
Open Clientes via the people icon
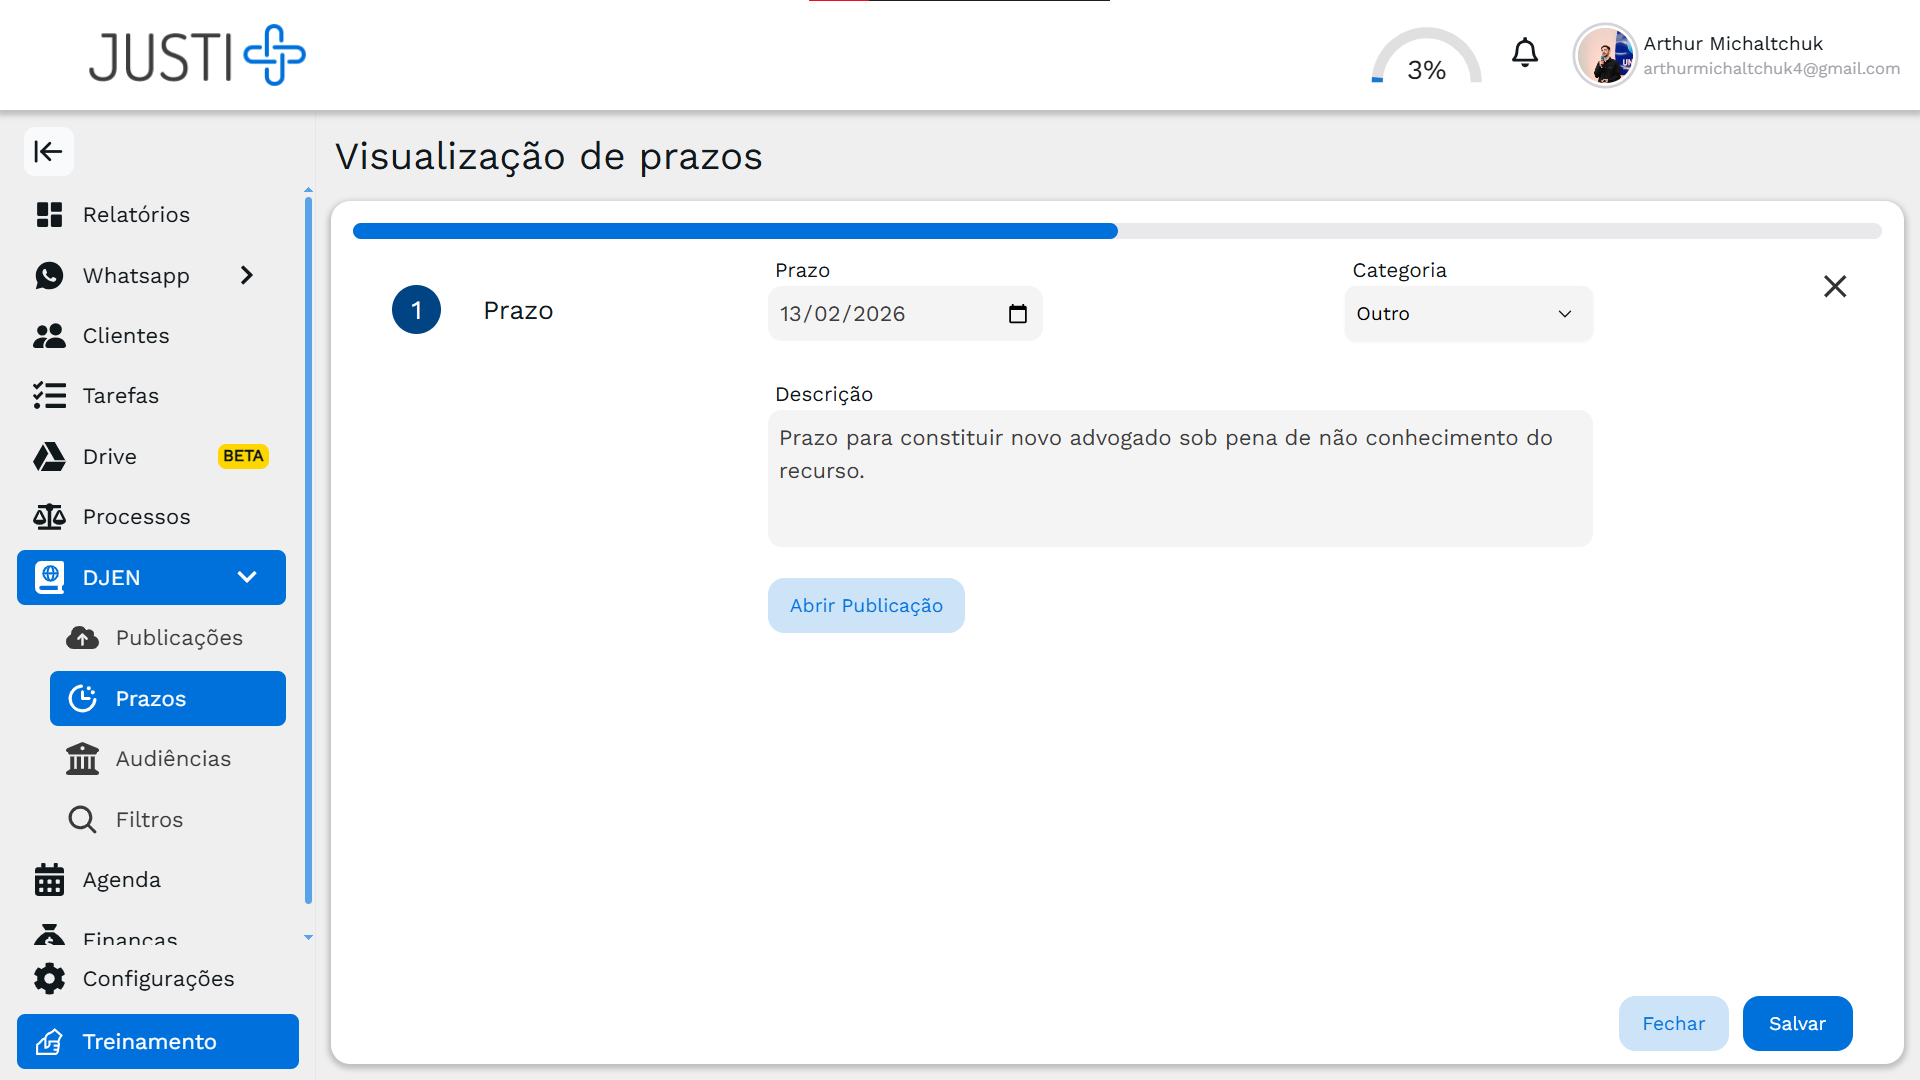(x=50, y=335)
